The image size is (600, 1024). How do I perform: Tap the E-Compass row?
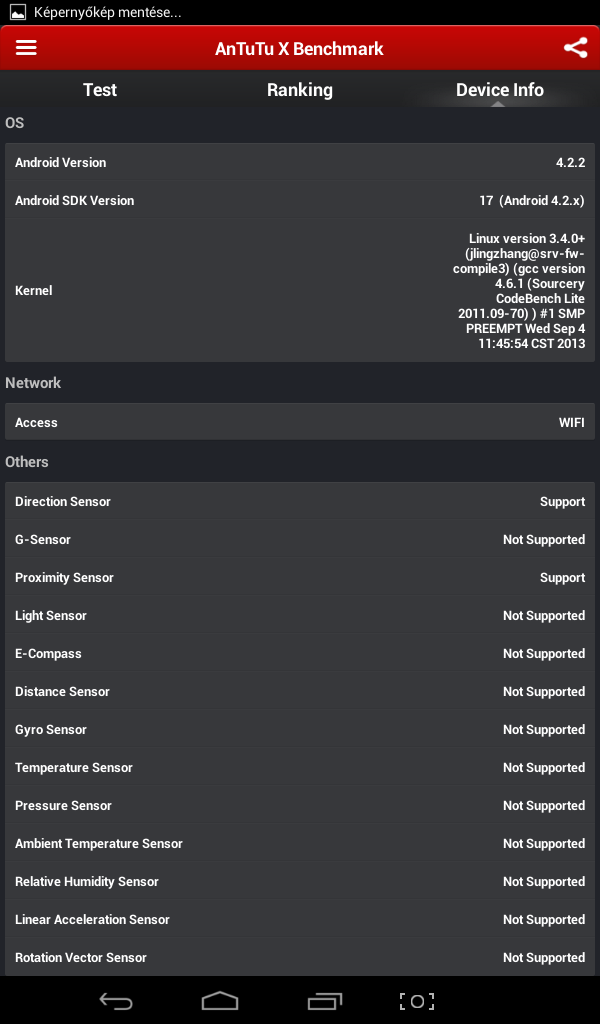click(x=300, y=654)
